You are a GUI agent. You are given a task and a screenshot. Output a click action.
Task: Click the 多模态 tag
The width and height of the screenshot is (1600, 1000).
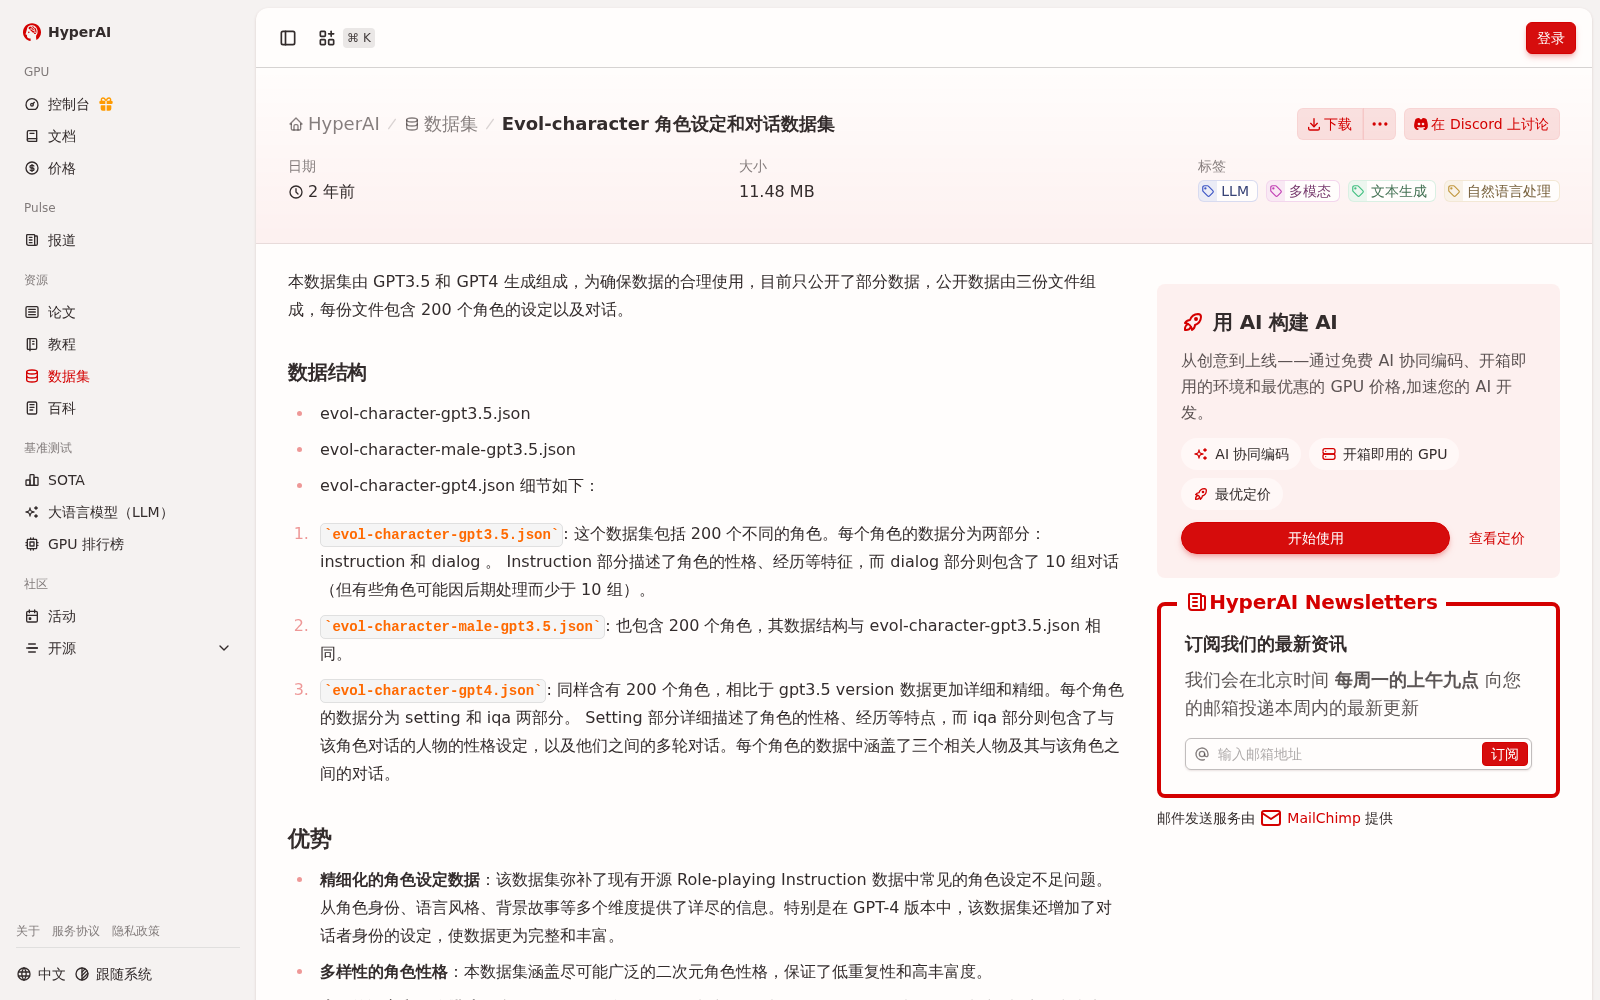(x=1302, y=191)
